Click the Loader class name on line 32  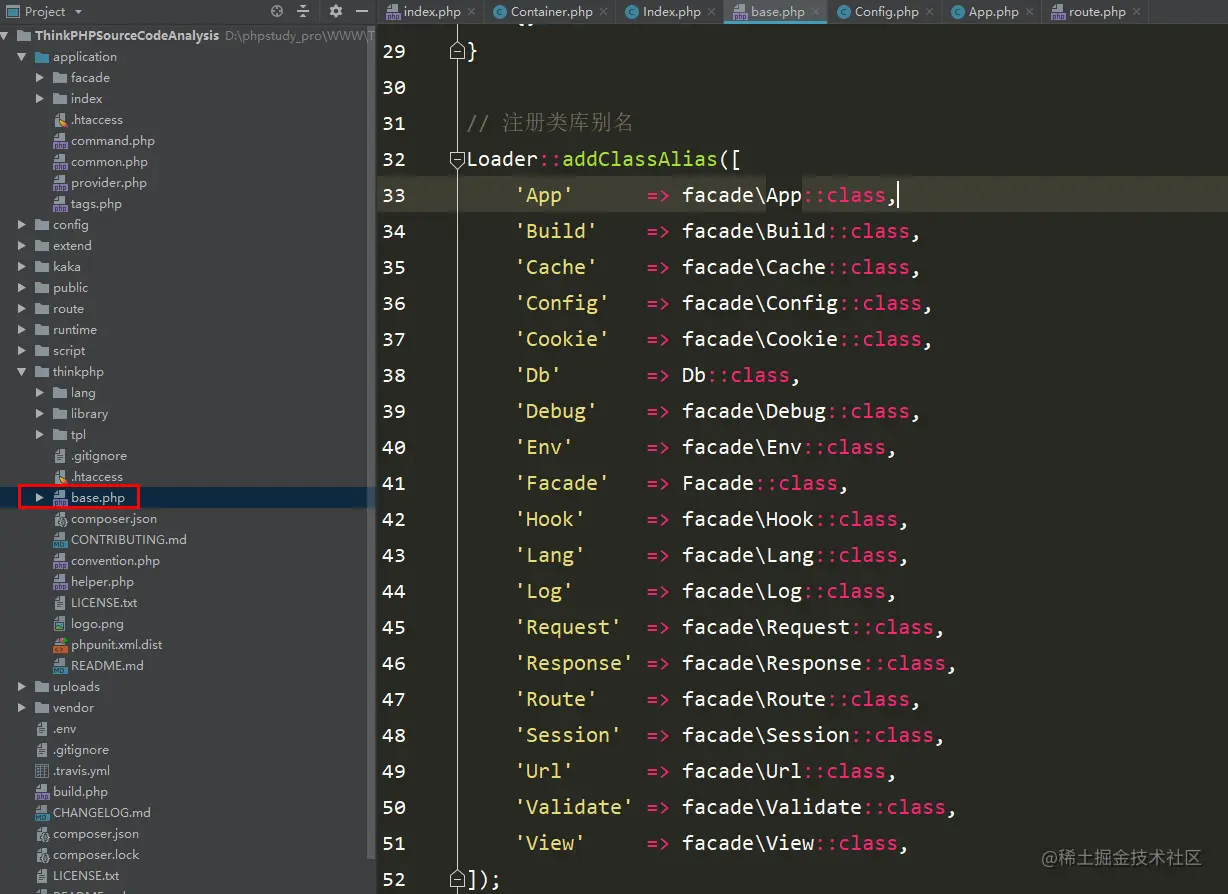(502, 159)
